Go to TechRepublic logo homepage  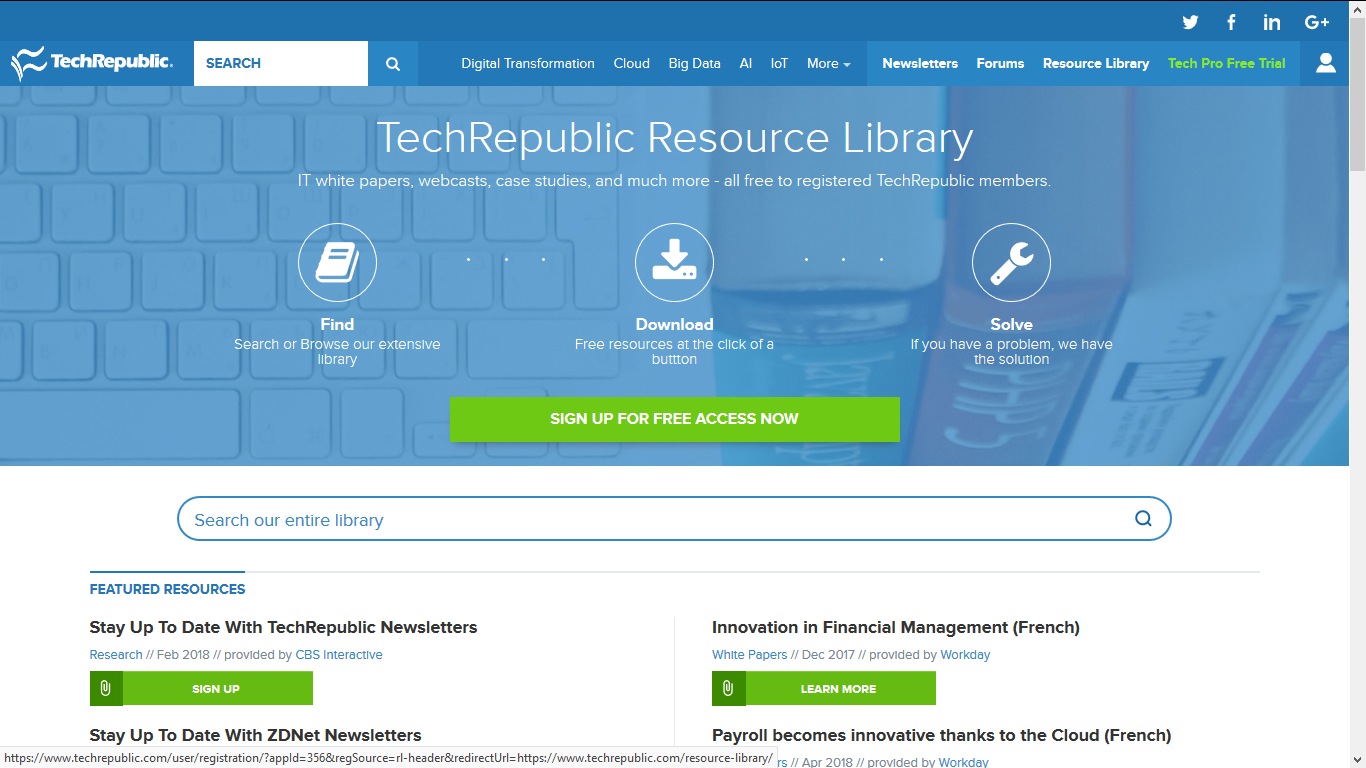point(92,63)
